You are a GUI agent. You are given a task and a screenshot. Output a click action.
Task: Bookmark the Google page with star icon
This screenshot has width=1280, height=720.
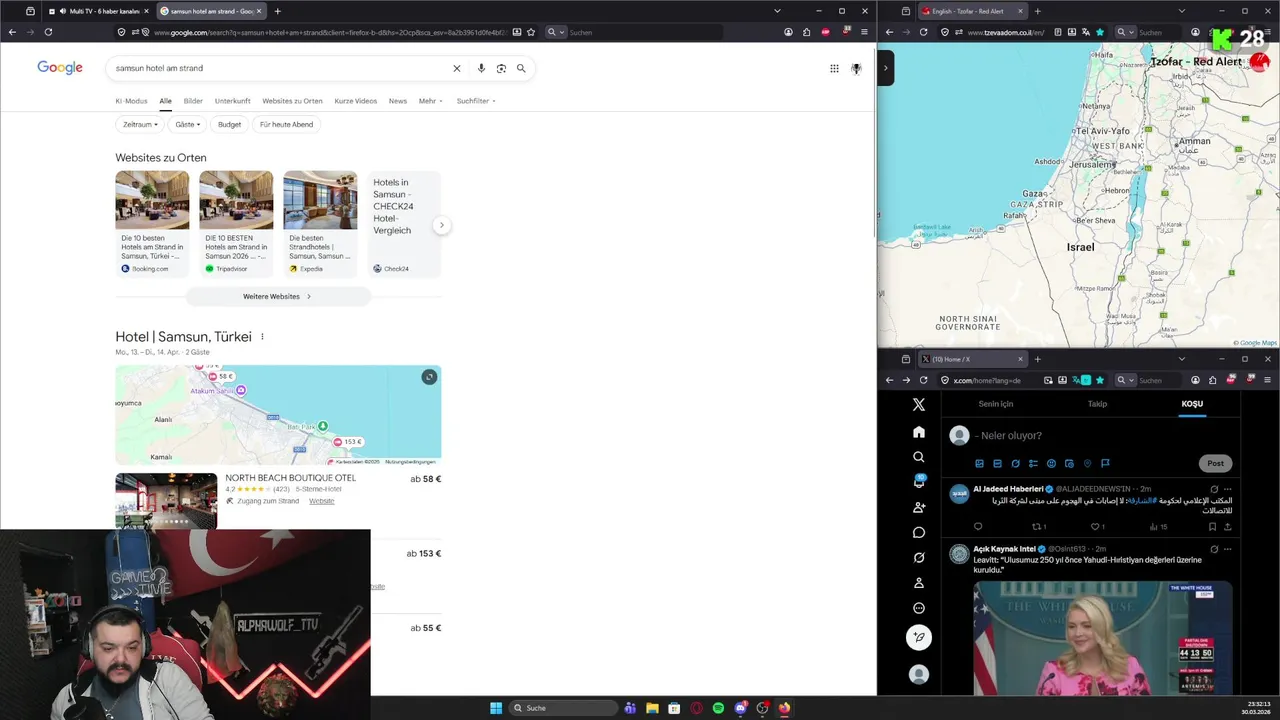point(532,32)
